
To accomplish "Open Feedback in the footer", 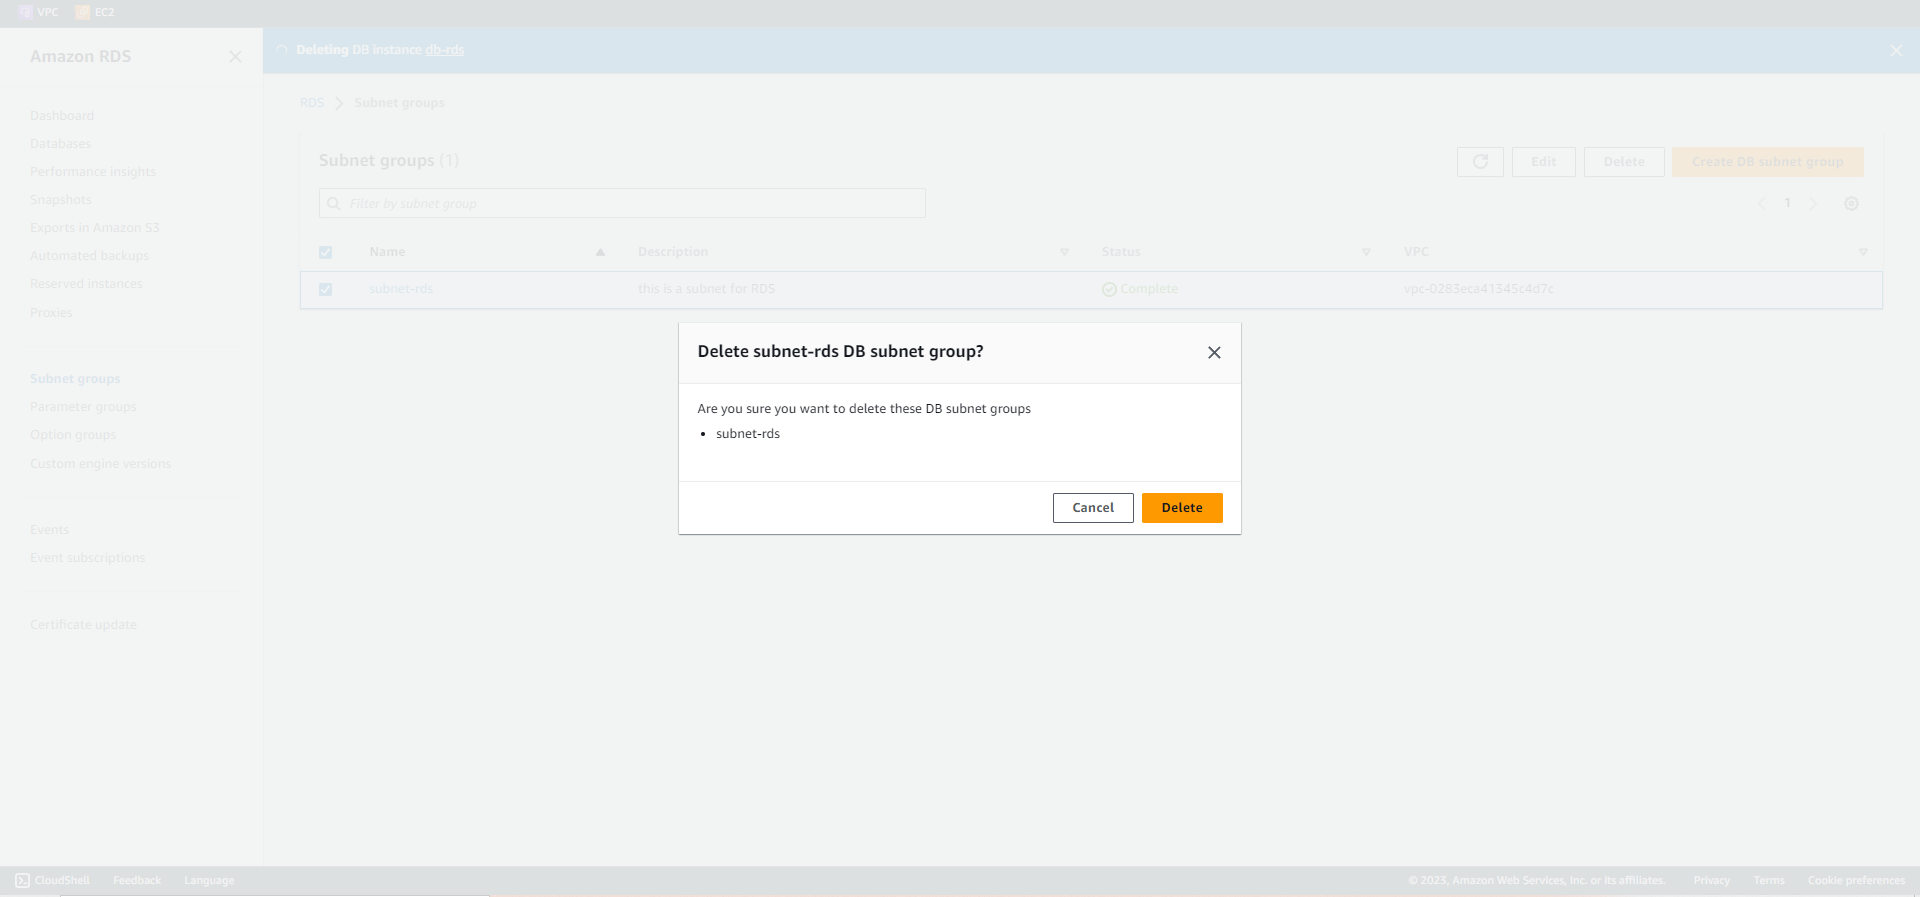I will pos(137,881).
